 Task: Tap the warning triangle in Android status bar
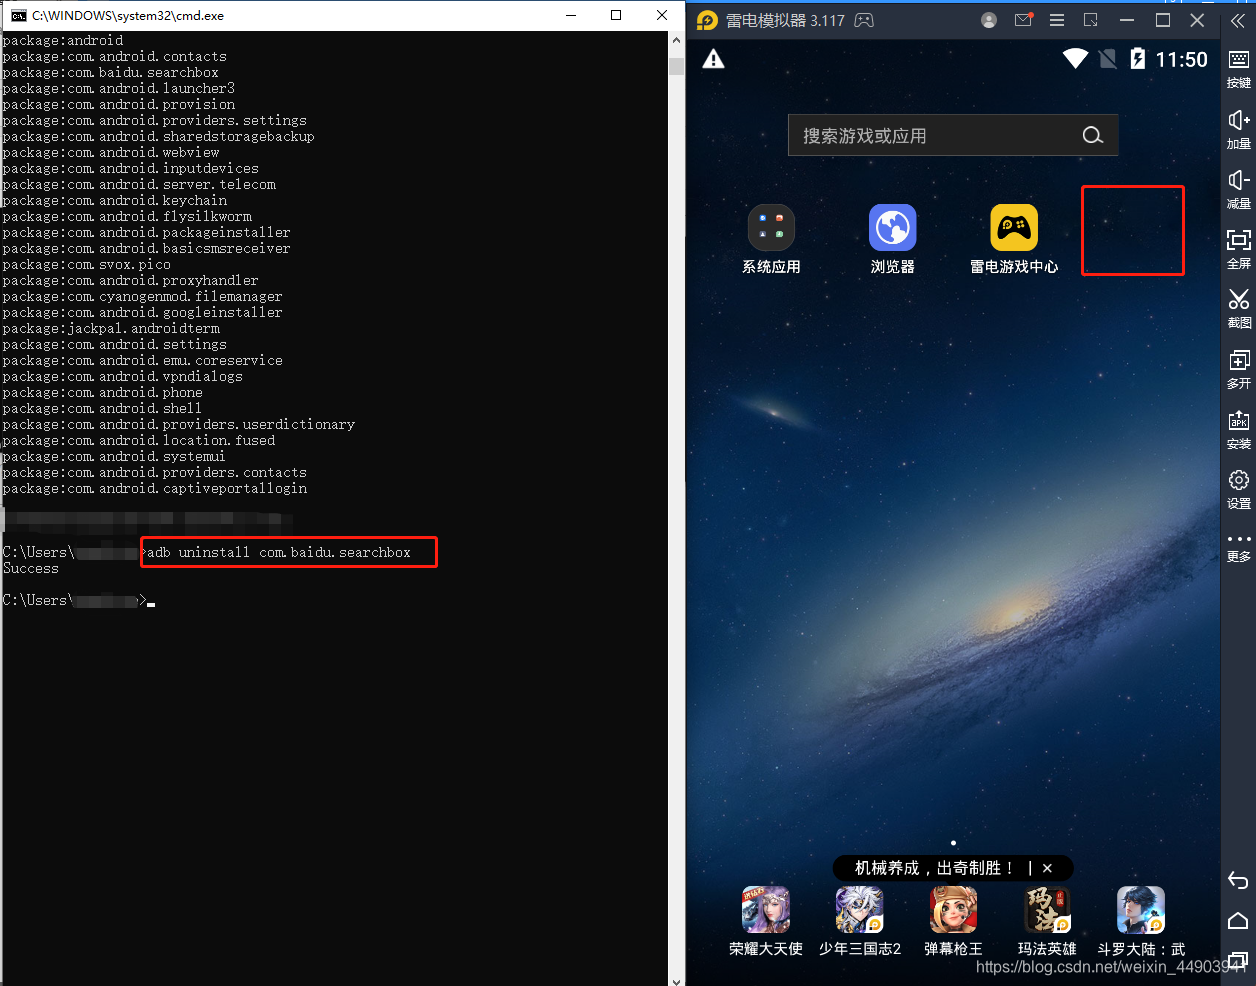(713, 59)
